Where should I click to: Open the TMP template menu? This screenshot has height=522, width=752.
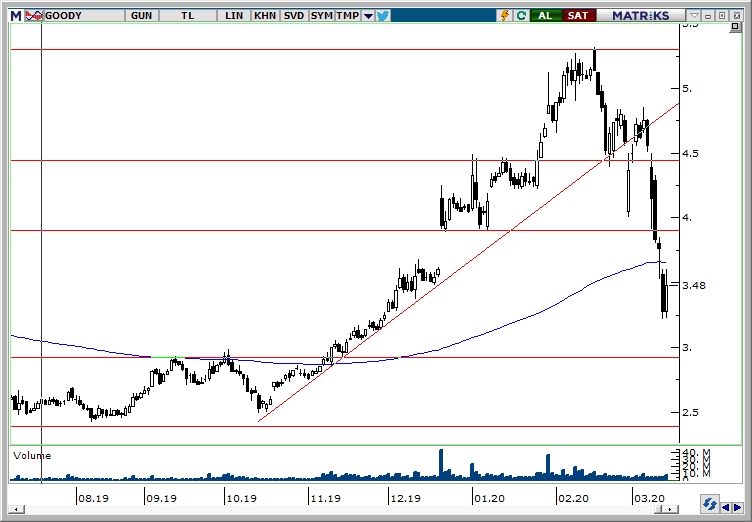[348, 15]
